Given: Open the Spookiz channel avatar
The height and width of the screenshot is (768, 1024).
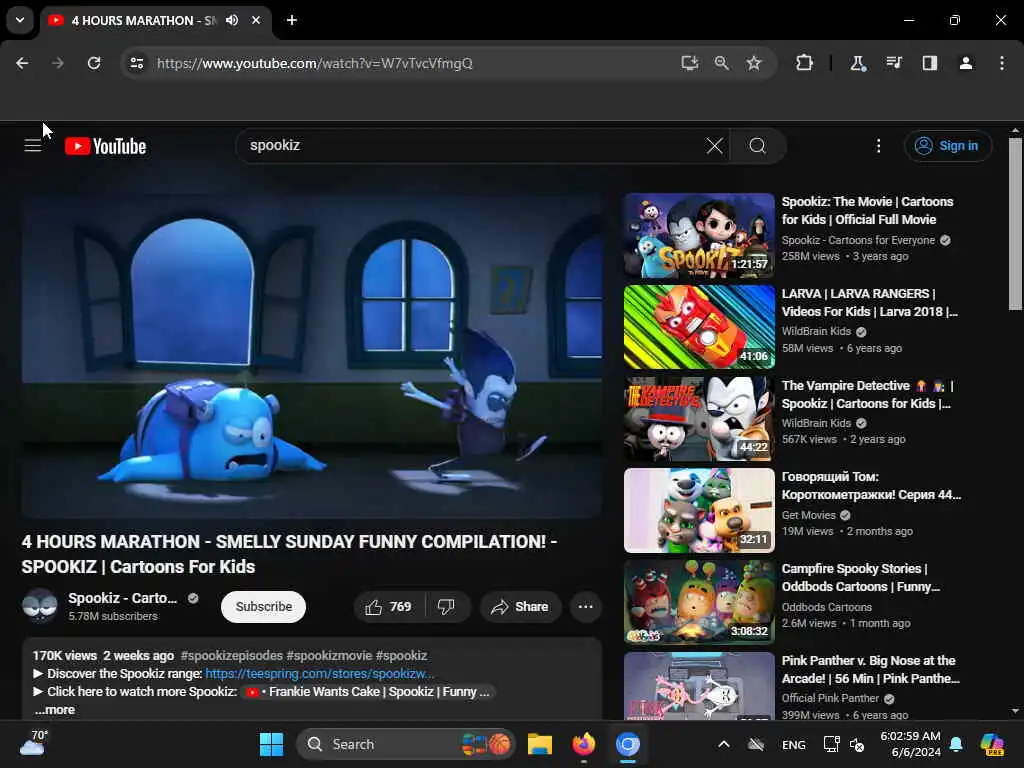Looking at the screenshot, I should click(x=40, y=606).
